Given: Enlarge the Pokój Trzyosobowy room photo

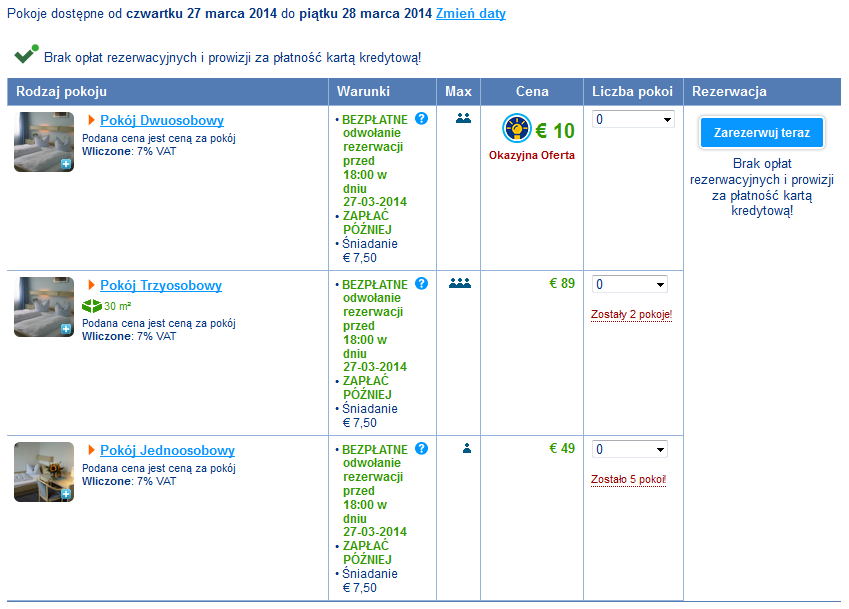Looking at the screenshot, I should pos(44,307).
